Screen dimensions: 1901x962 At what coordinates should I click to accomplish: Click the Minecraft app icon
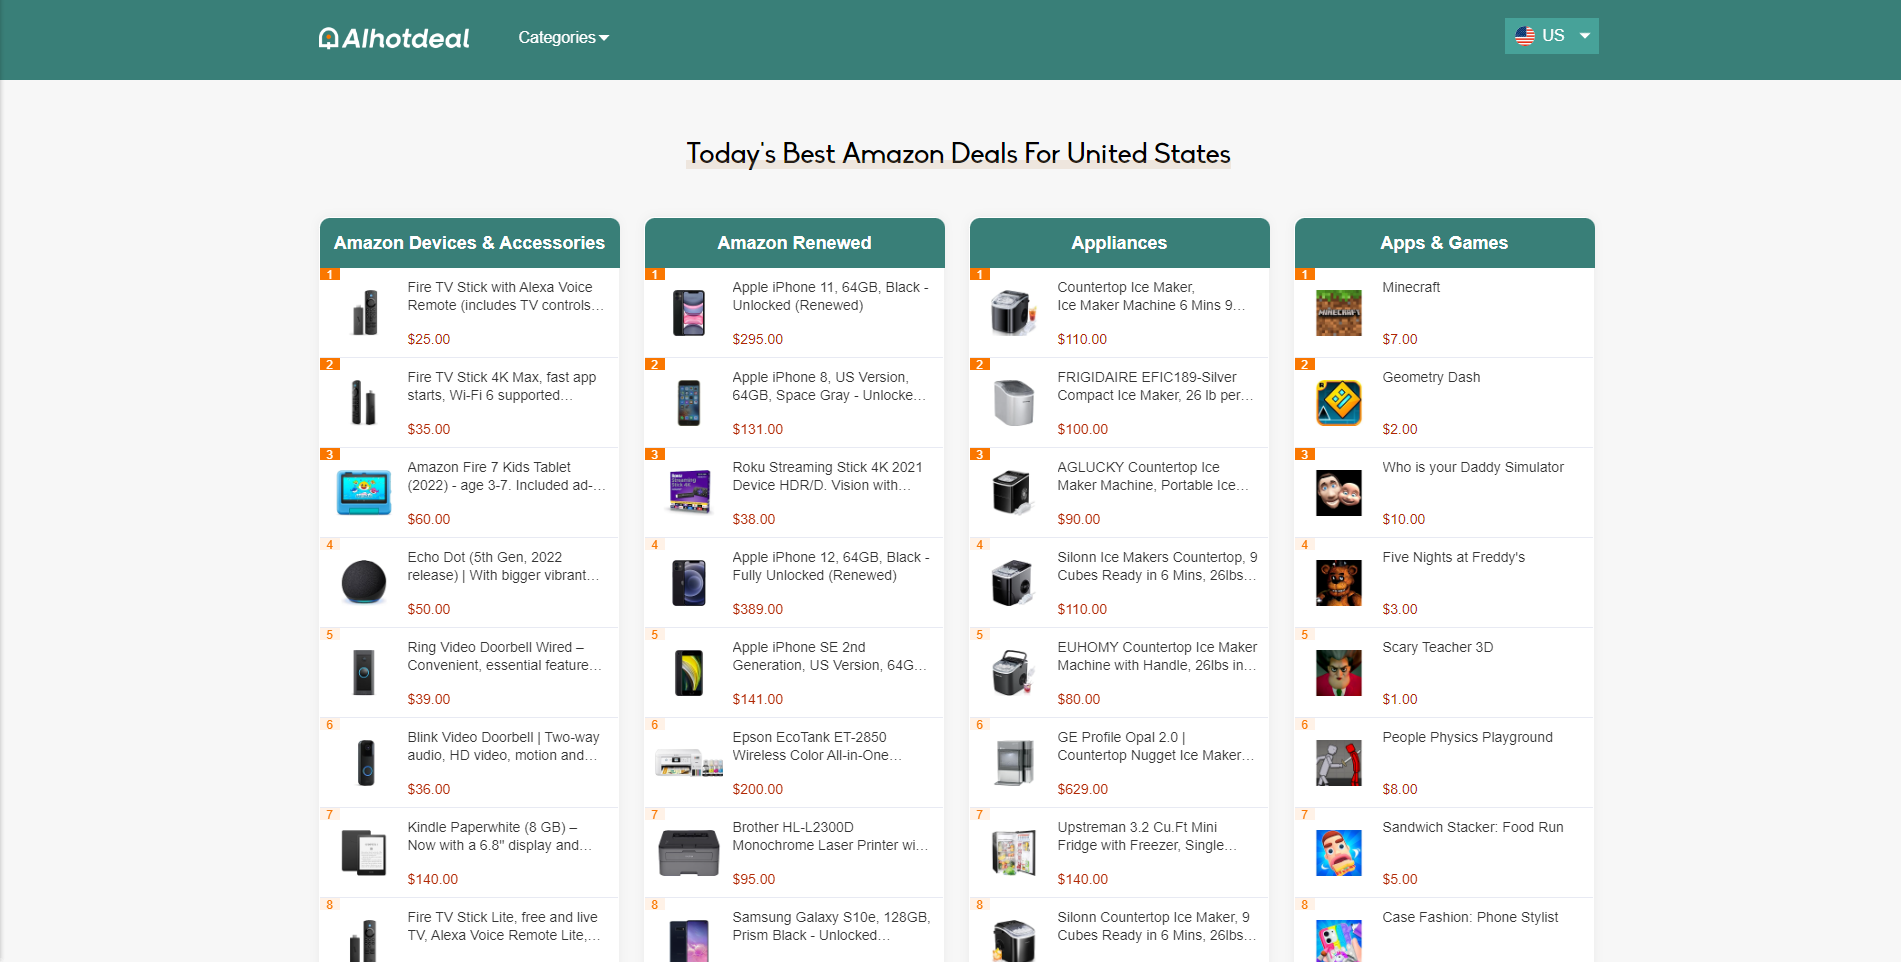(1339, 313)
